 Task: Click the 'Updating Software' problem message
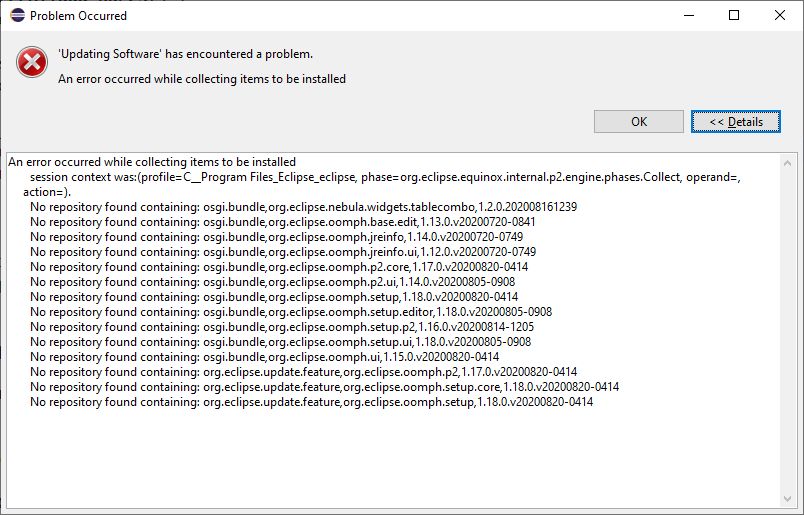(x=185, y=54)
